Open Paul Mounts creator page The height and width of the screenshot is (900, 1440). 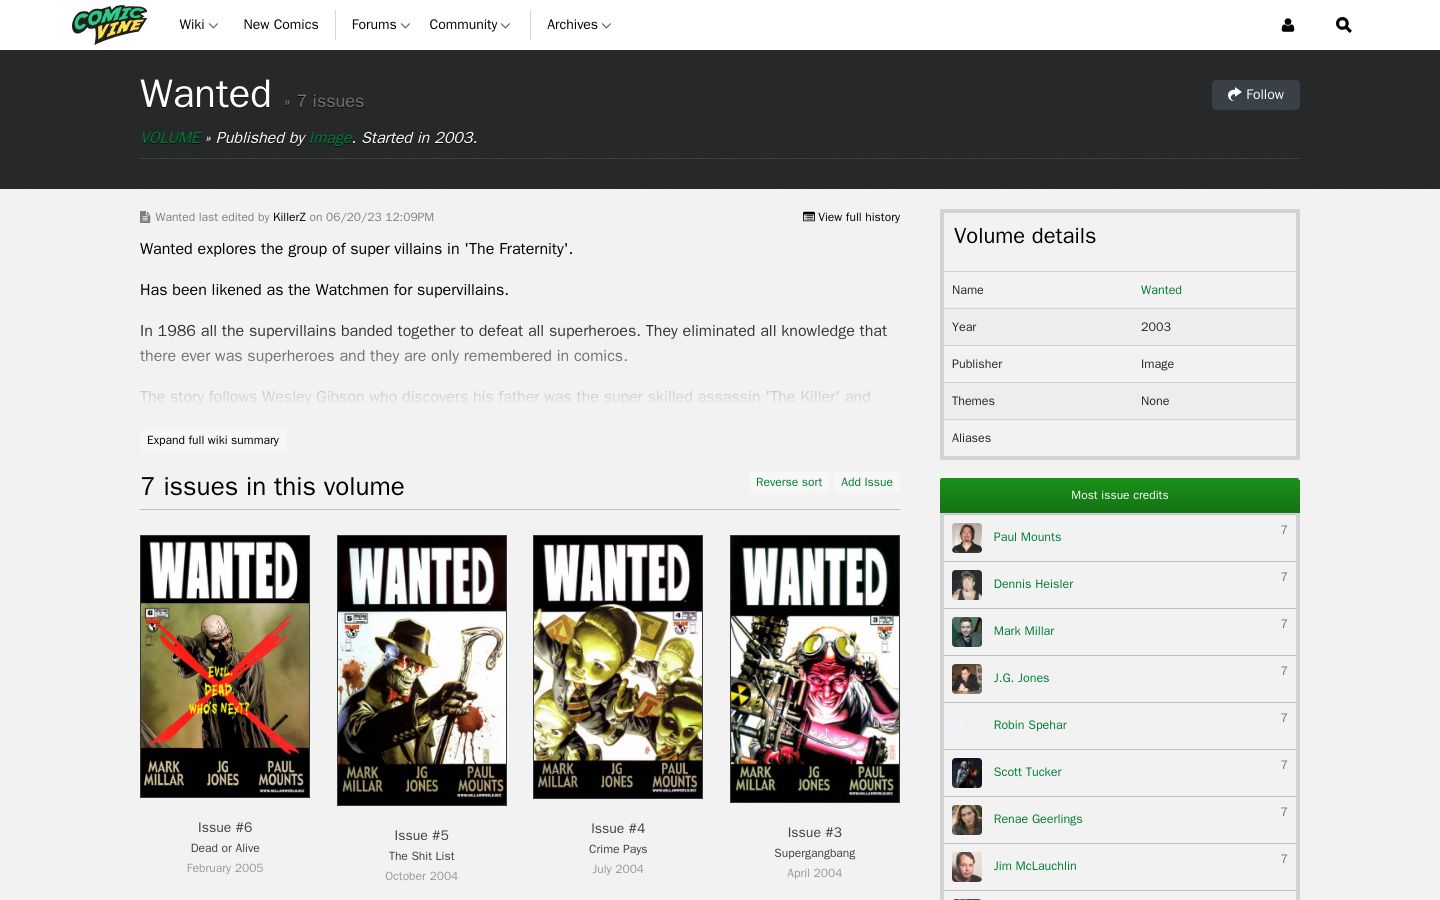(x=1027, y=537)
